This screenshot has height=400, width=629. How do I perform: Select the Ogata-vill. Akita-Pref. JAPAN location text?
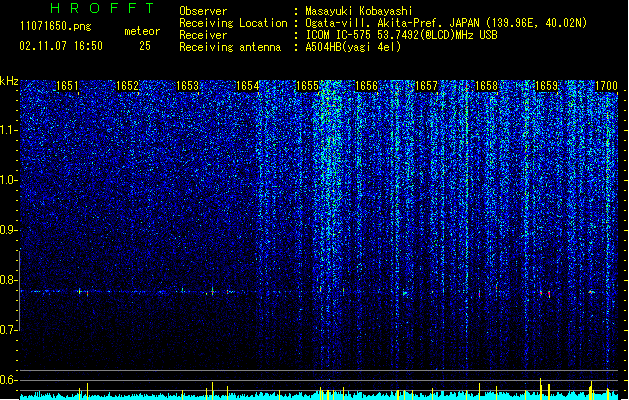446,23
